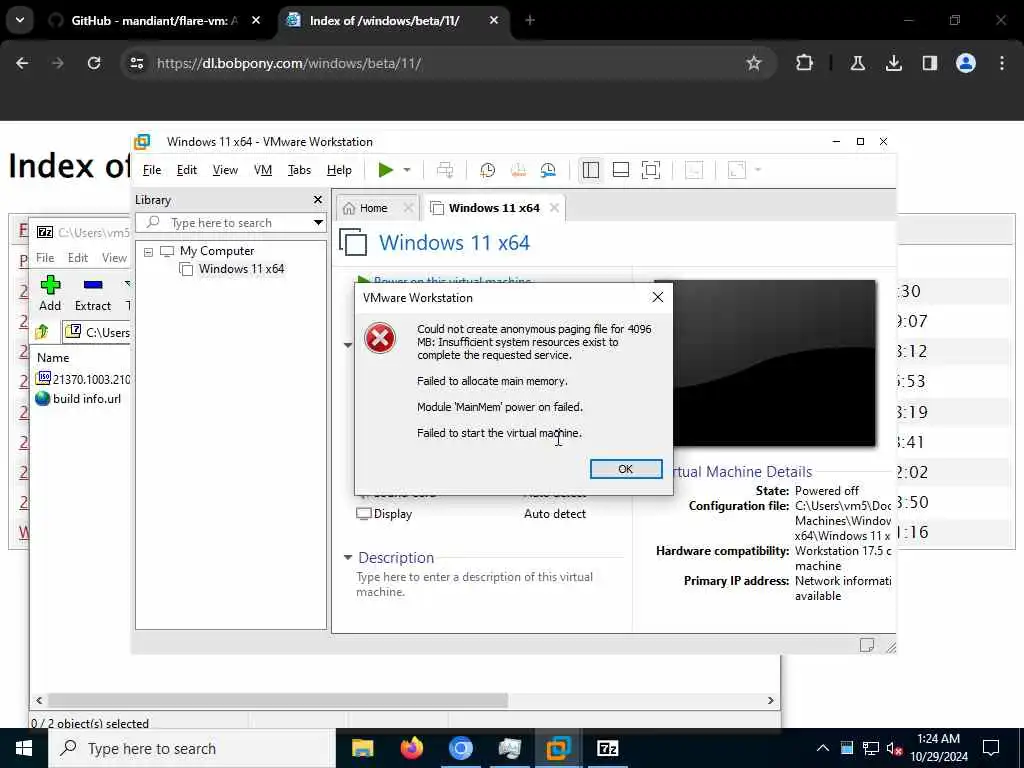Click Extract in the 7-Zip window
The image size is (1024, 768).
[93, 293]
